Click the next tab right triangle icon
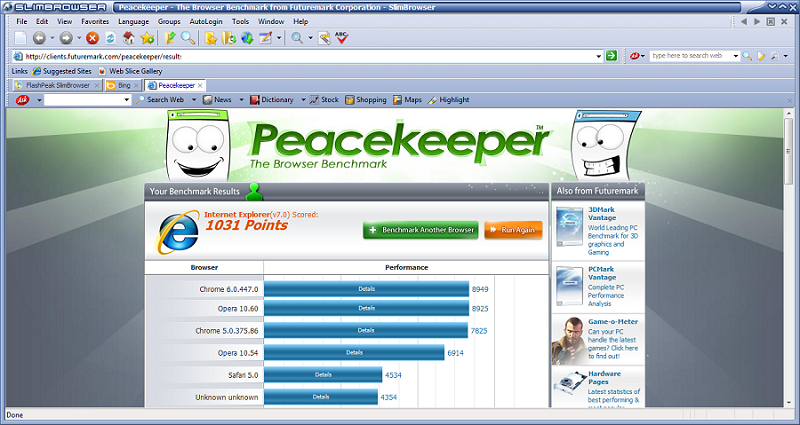The width and height of the screenshot is (800, 425). pyautogui.click(x=757, y=21)
